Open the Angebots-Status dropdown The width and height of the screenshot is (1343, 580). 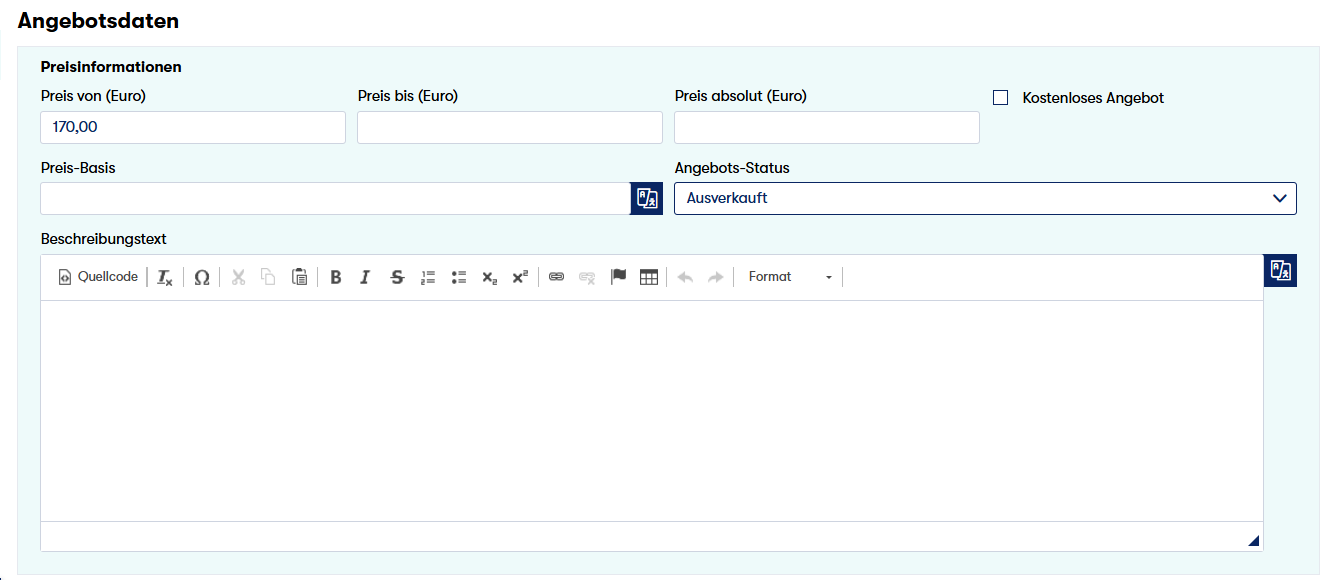tap(985, 198)
